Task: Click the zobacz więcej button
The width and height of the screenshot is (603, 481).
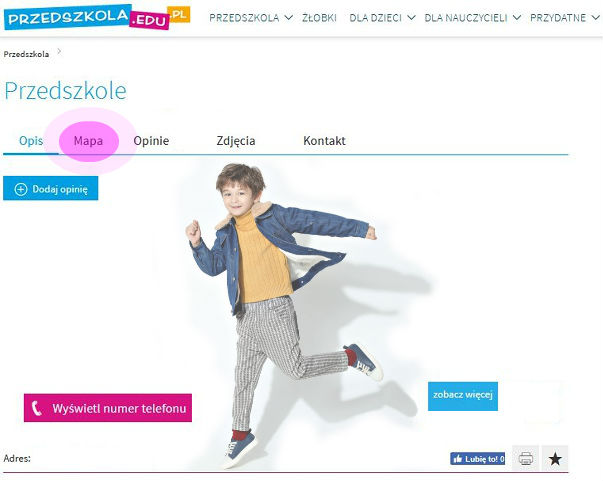Action: pyautogui.click(x=463, y=396)
